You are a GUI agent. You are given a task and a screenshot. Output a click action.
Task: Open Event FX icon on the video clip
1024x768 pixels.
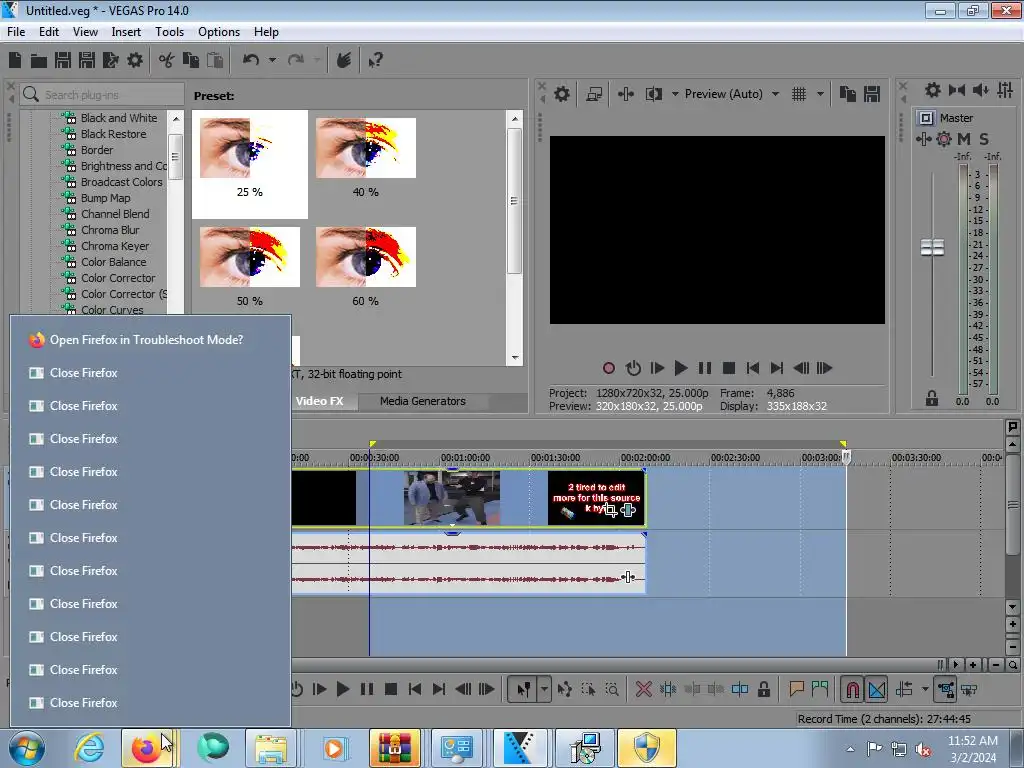tap(628, 510)
